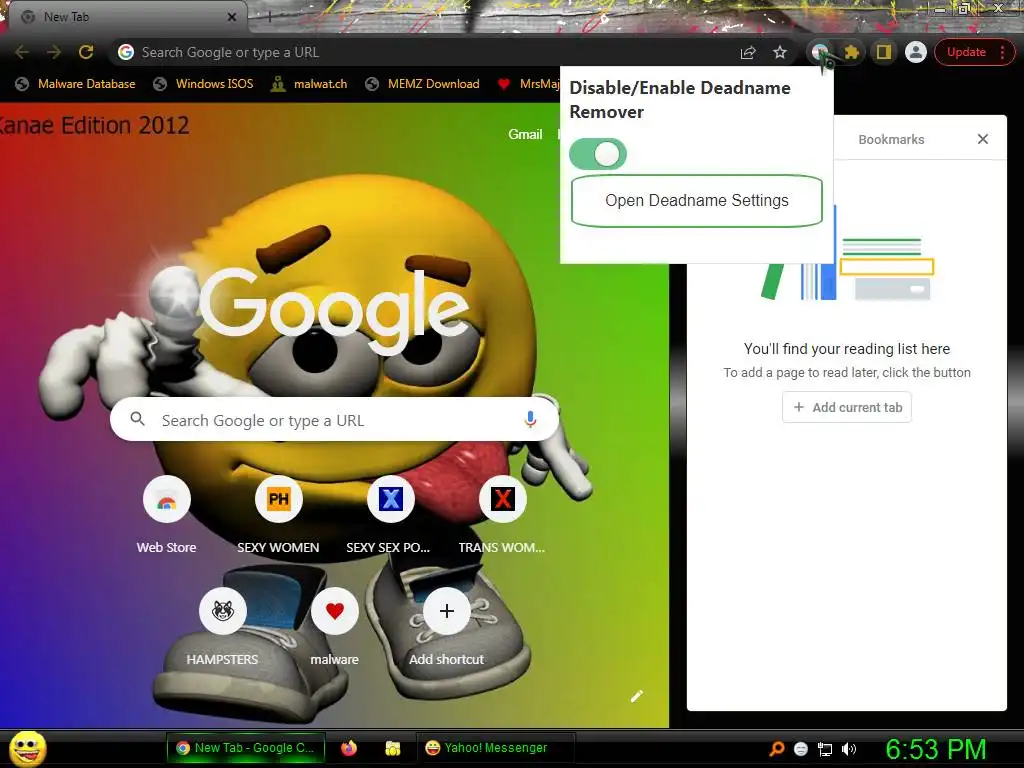Click the magnifier icon in search box
Image resolution: width=1024 pixels, height=768 pixels.
tap(137, 419)
